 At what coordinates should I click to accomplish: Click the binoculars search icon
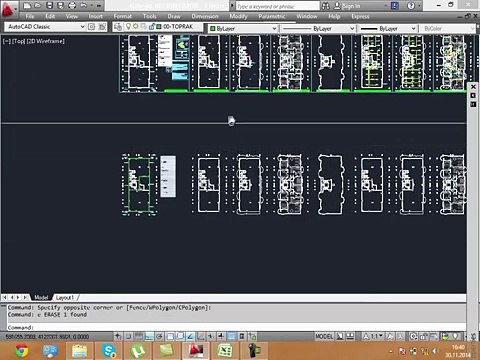tap(326, 6)
